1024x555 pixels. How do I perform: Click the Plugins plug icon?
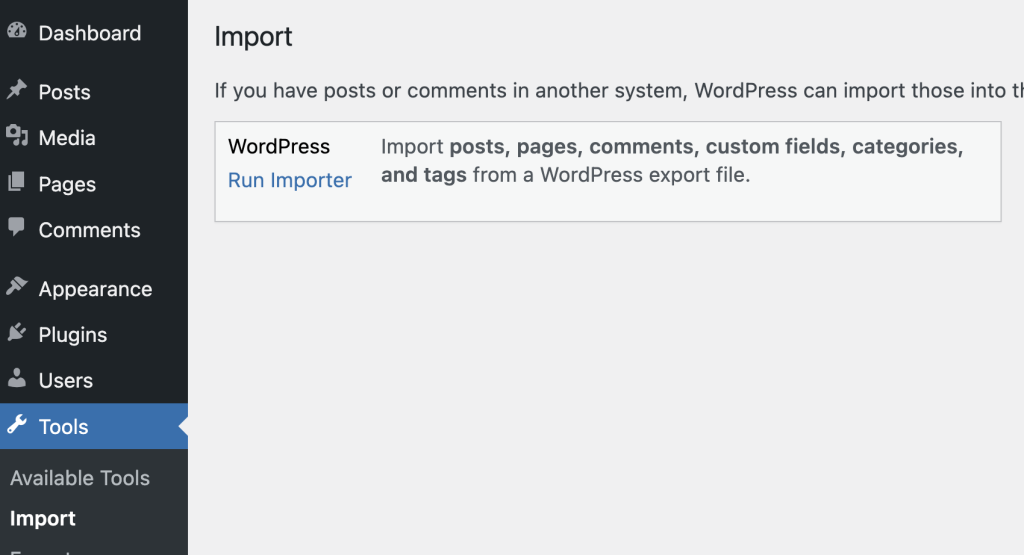tap(17, 332)
